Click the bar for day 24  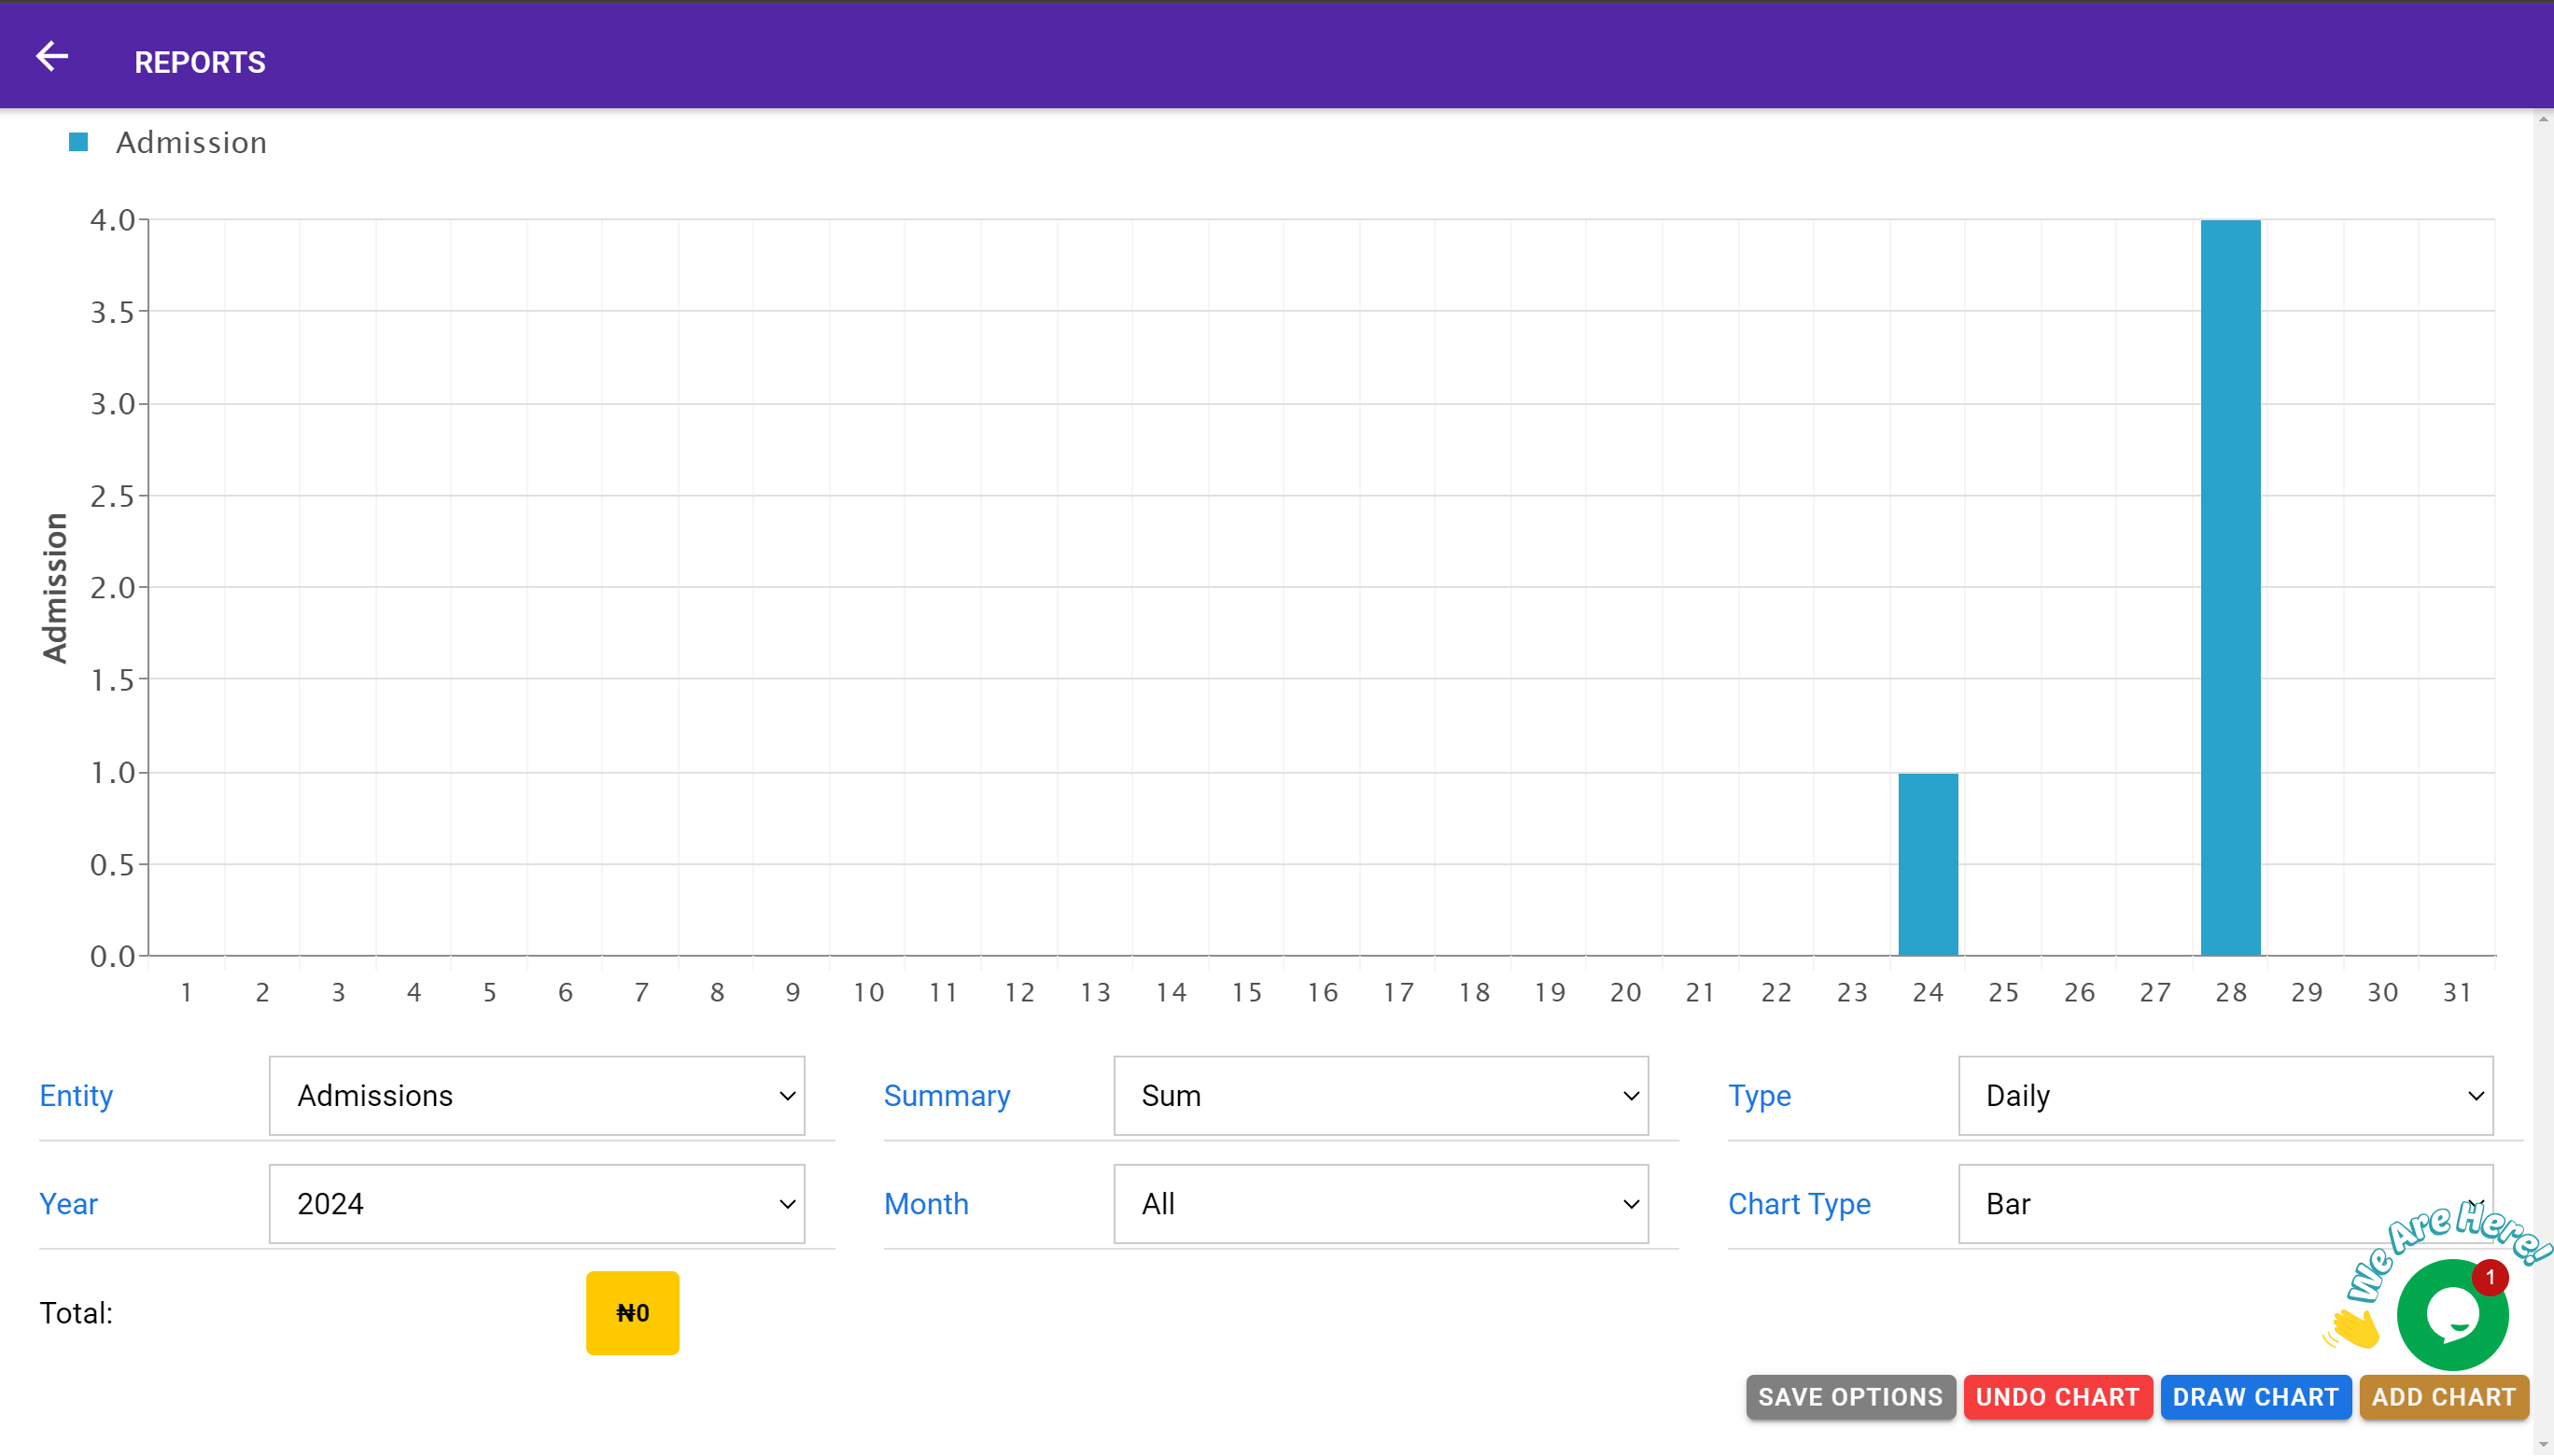pyautogui.click(x=1928, y=864)
